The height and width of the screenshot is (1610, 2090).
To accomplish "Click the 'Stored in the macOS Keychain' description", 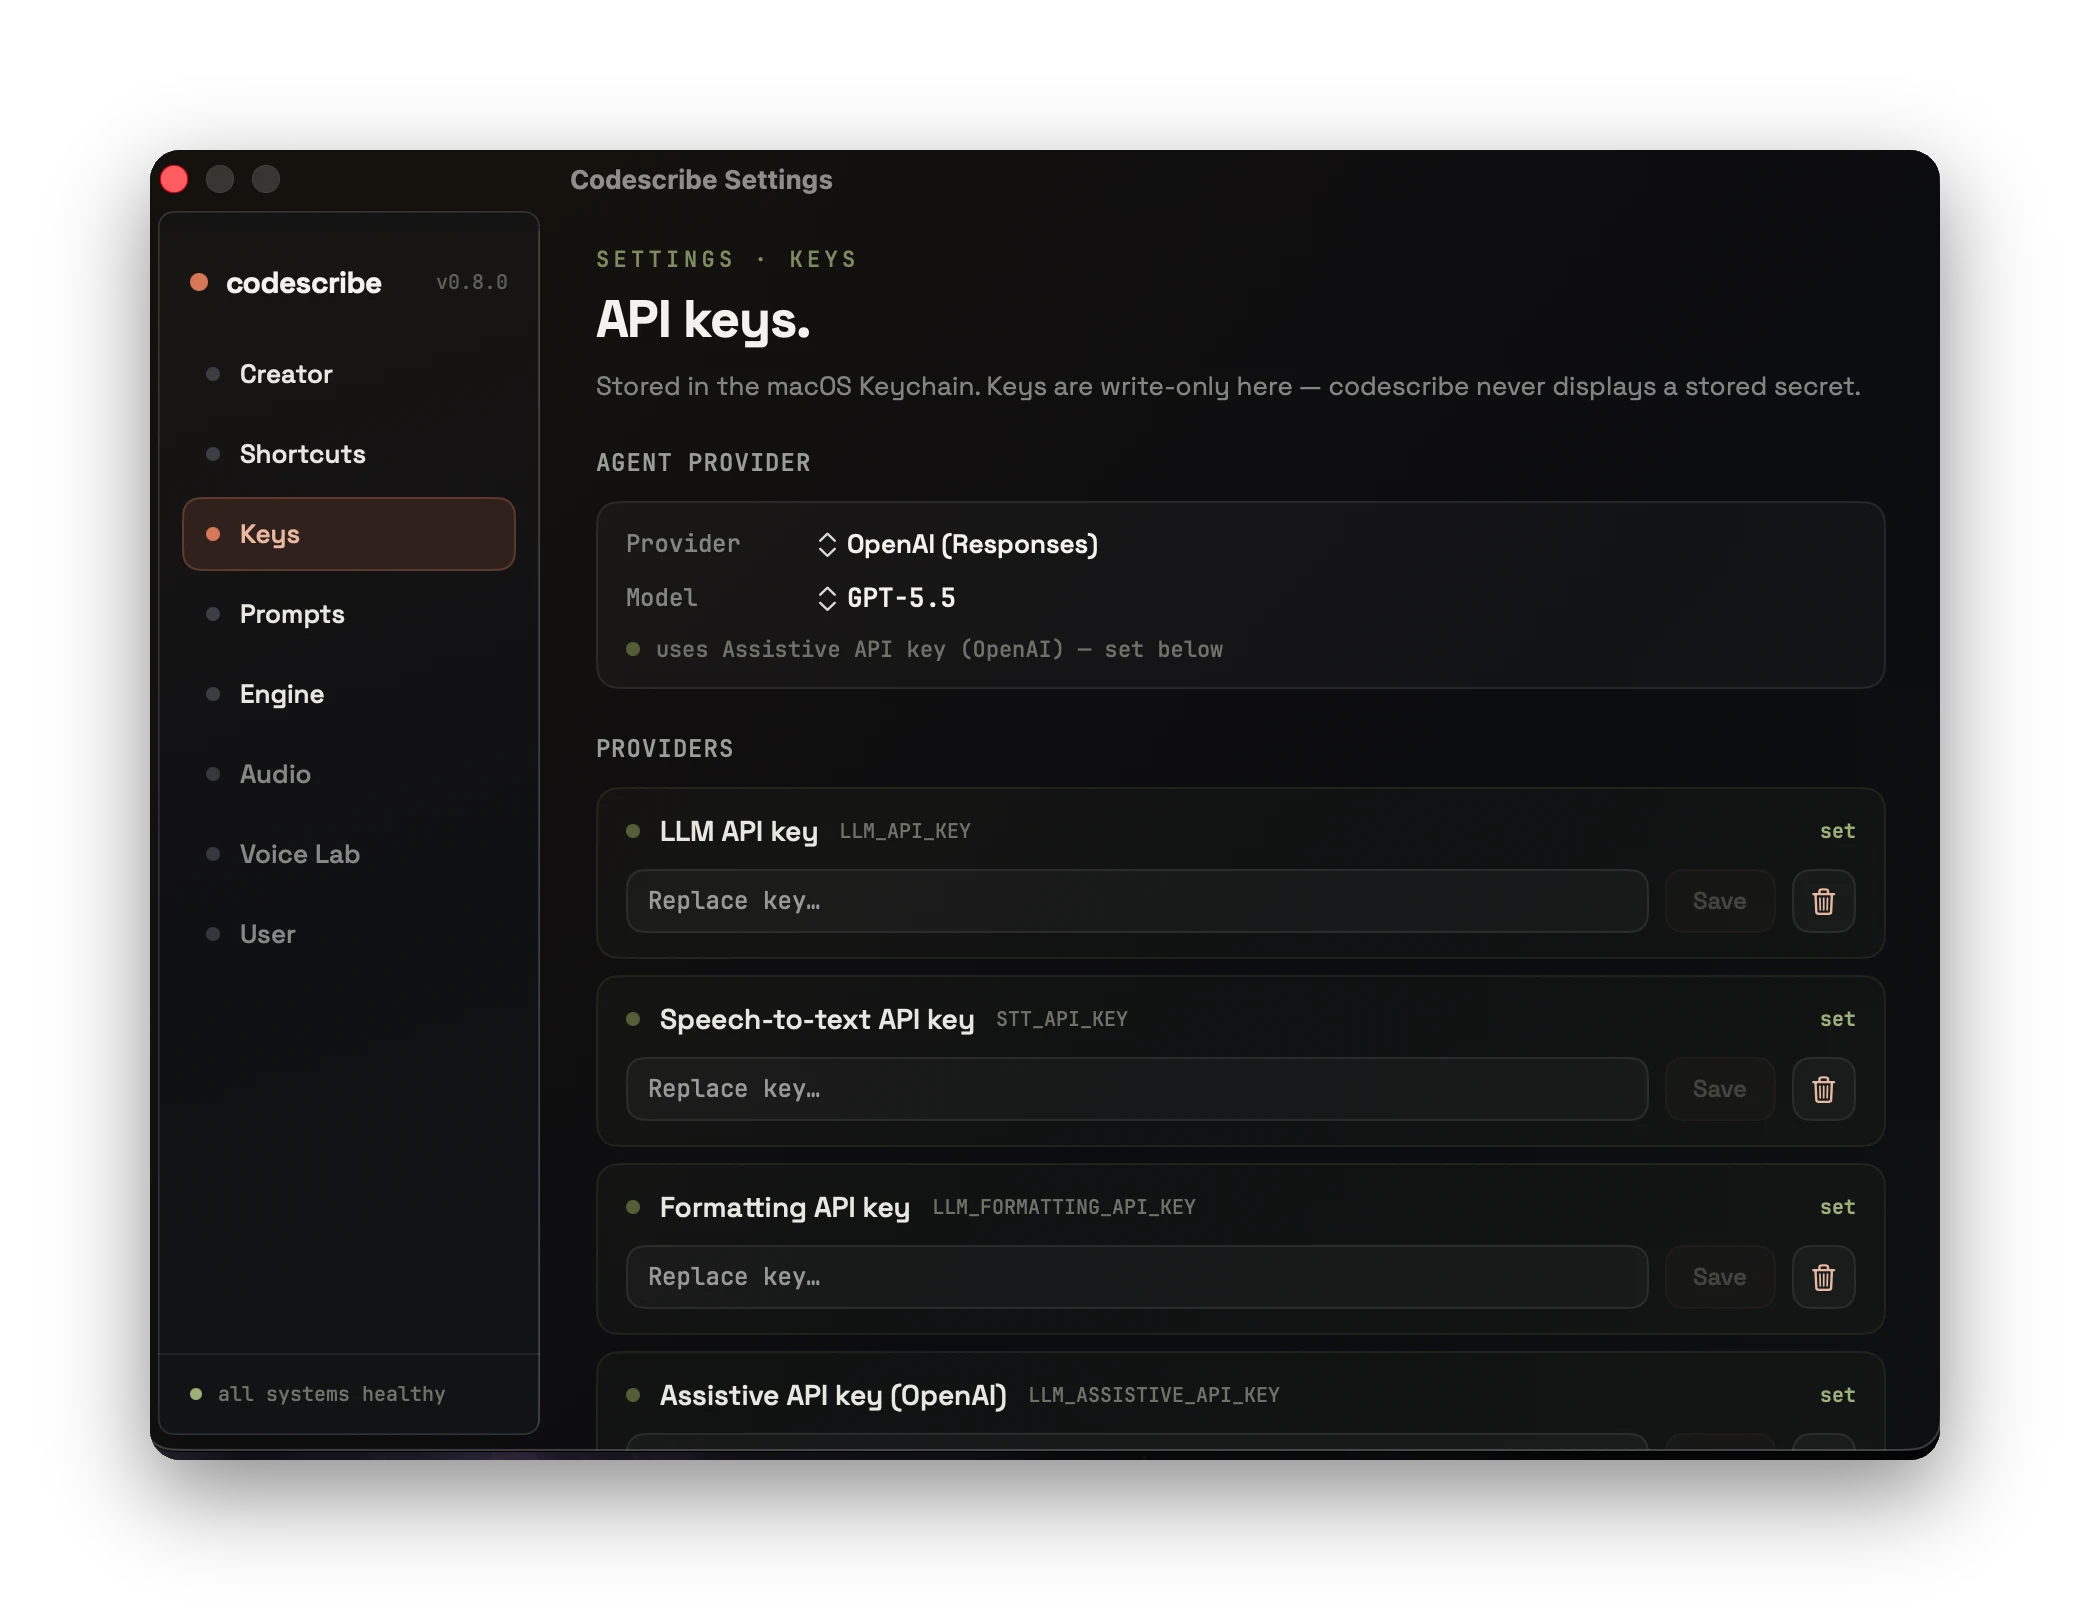I will click(1228, 387).
